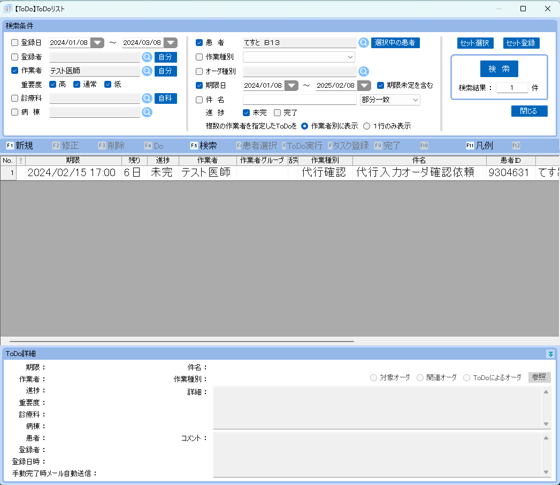Click the large 検索 button

[499, 69]
